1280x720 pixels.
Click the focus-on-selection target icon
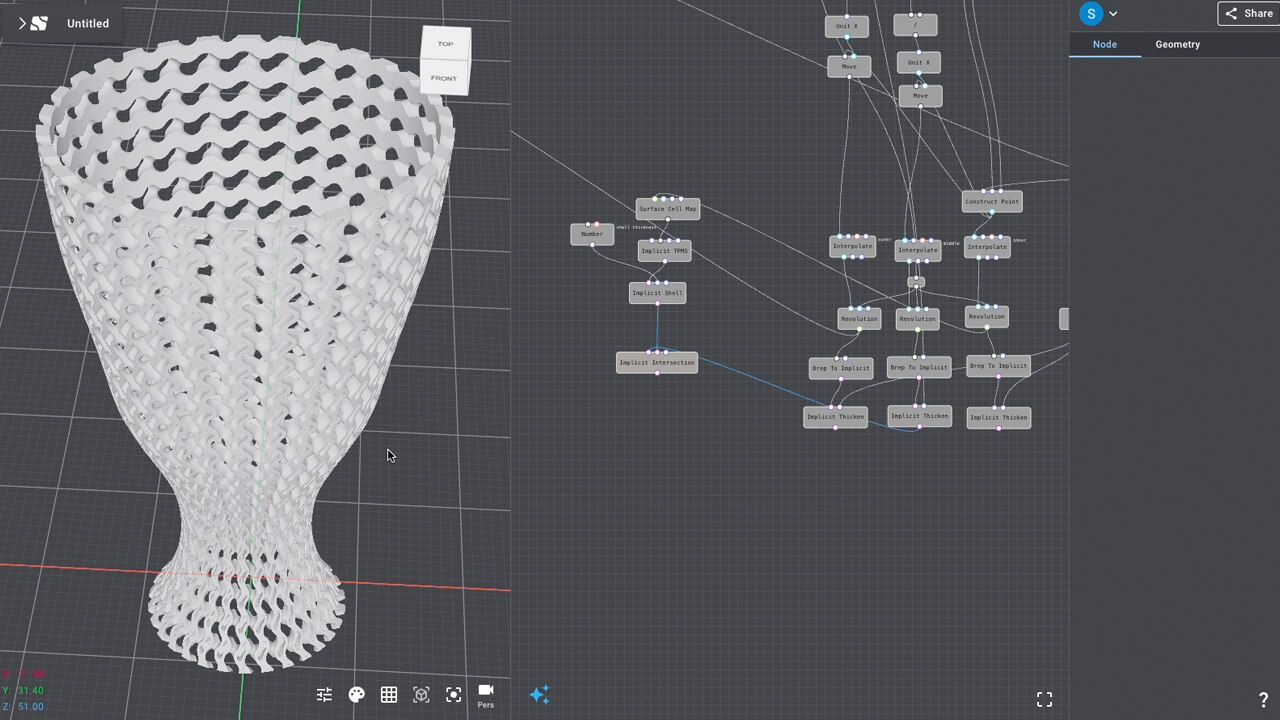pos(454,695)
